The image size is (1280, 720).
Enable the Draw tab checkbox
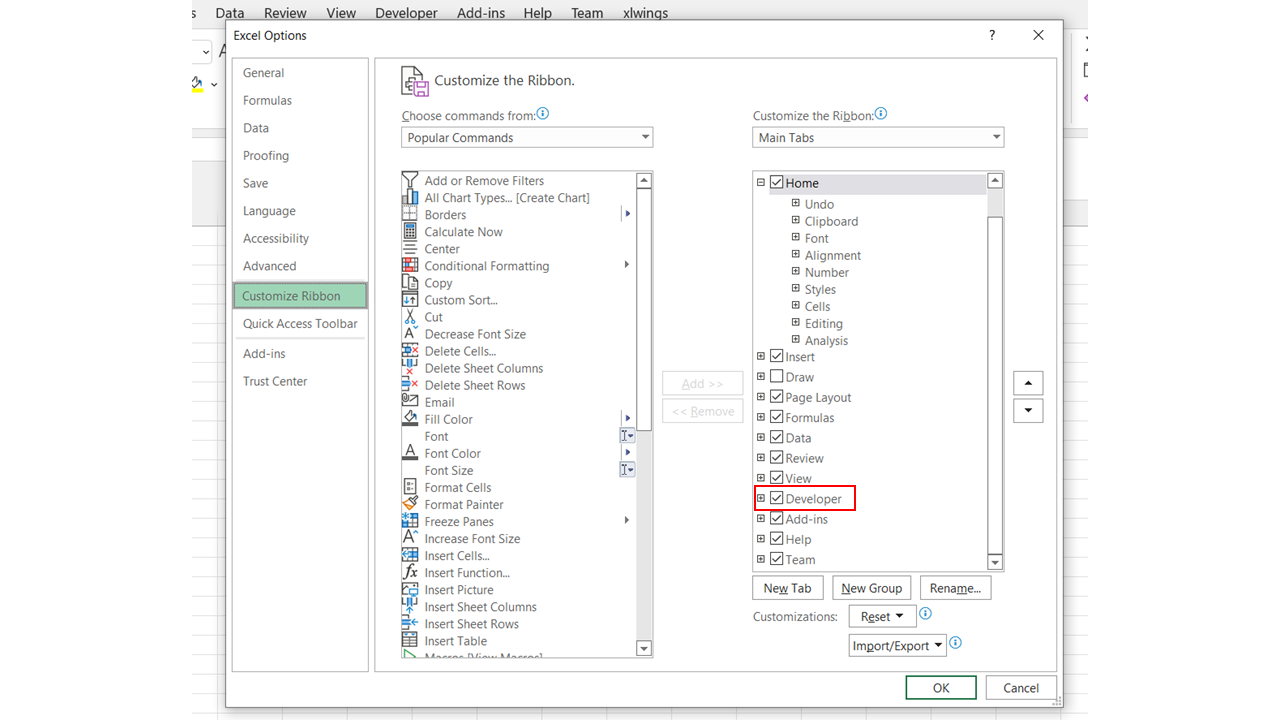coord(777,376)
